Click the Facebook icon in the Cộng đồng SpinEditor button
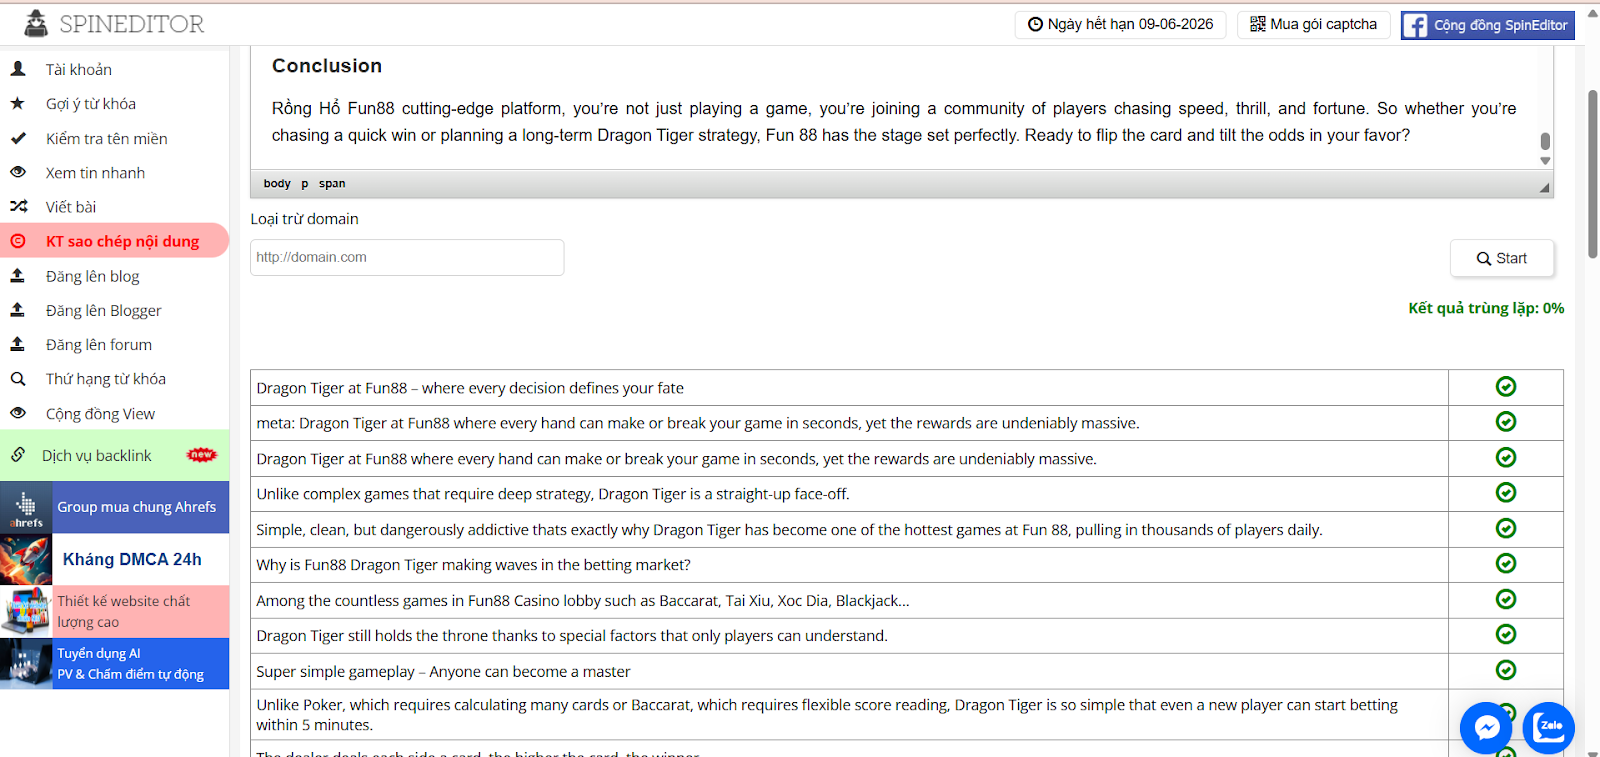Image resolution: width=1600 pixels, height=757 pixels. coord(1415,25)
